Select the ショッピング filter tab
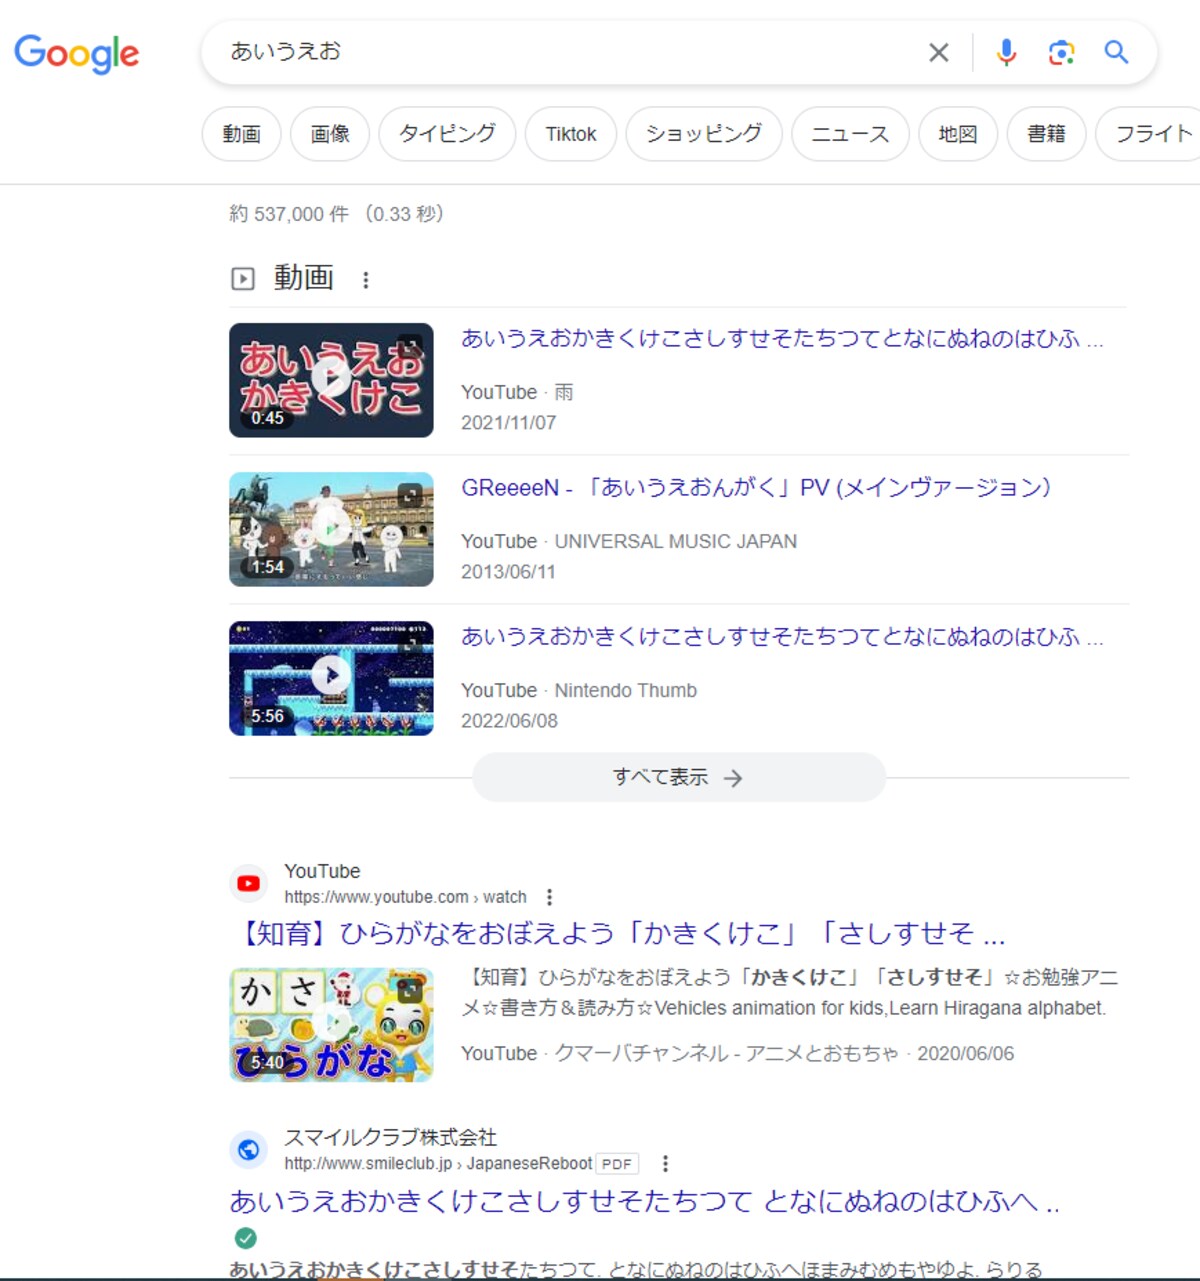Screen dimensions: 1200x1281 pyautogui.click(x=704, y=134)
